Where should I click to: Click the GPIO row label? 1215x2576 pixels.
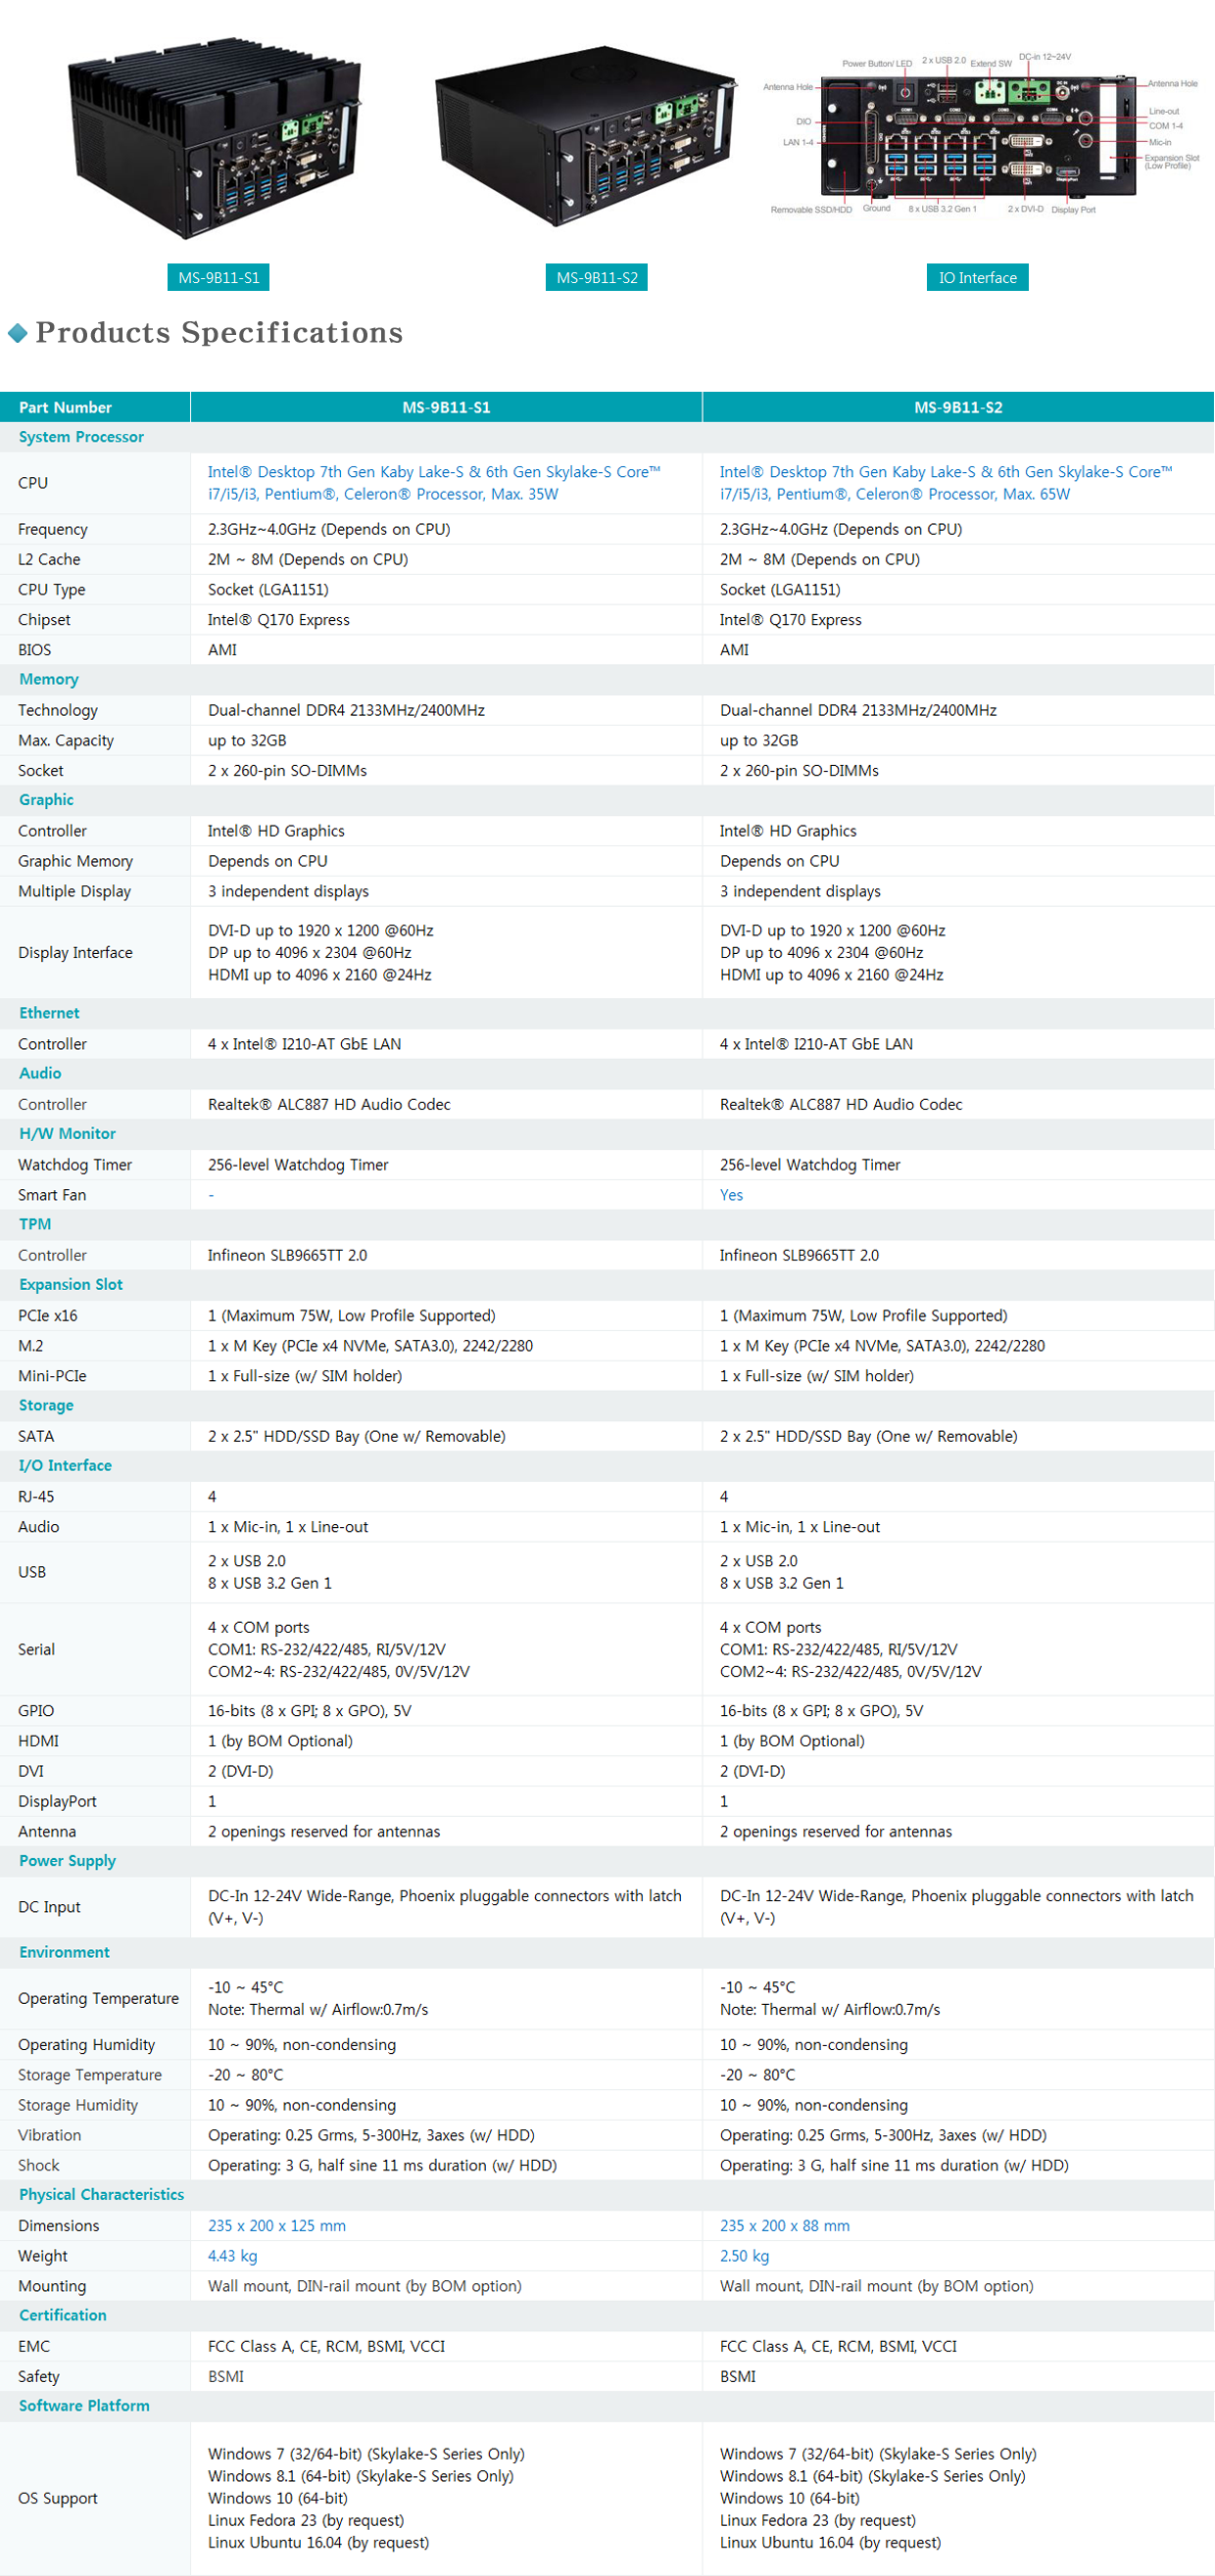click(x=36, y=1711)
